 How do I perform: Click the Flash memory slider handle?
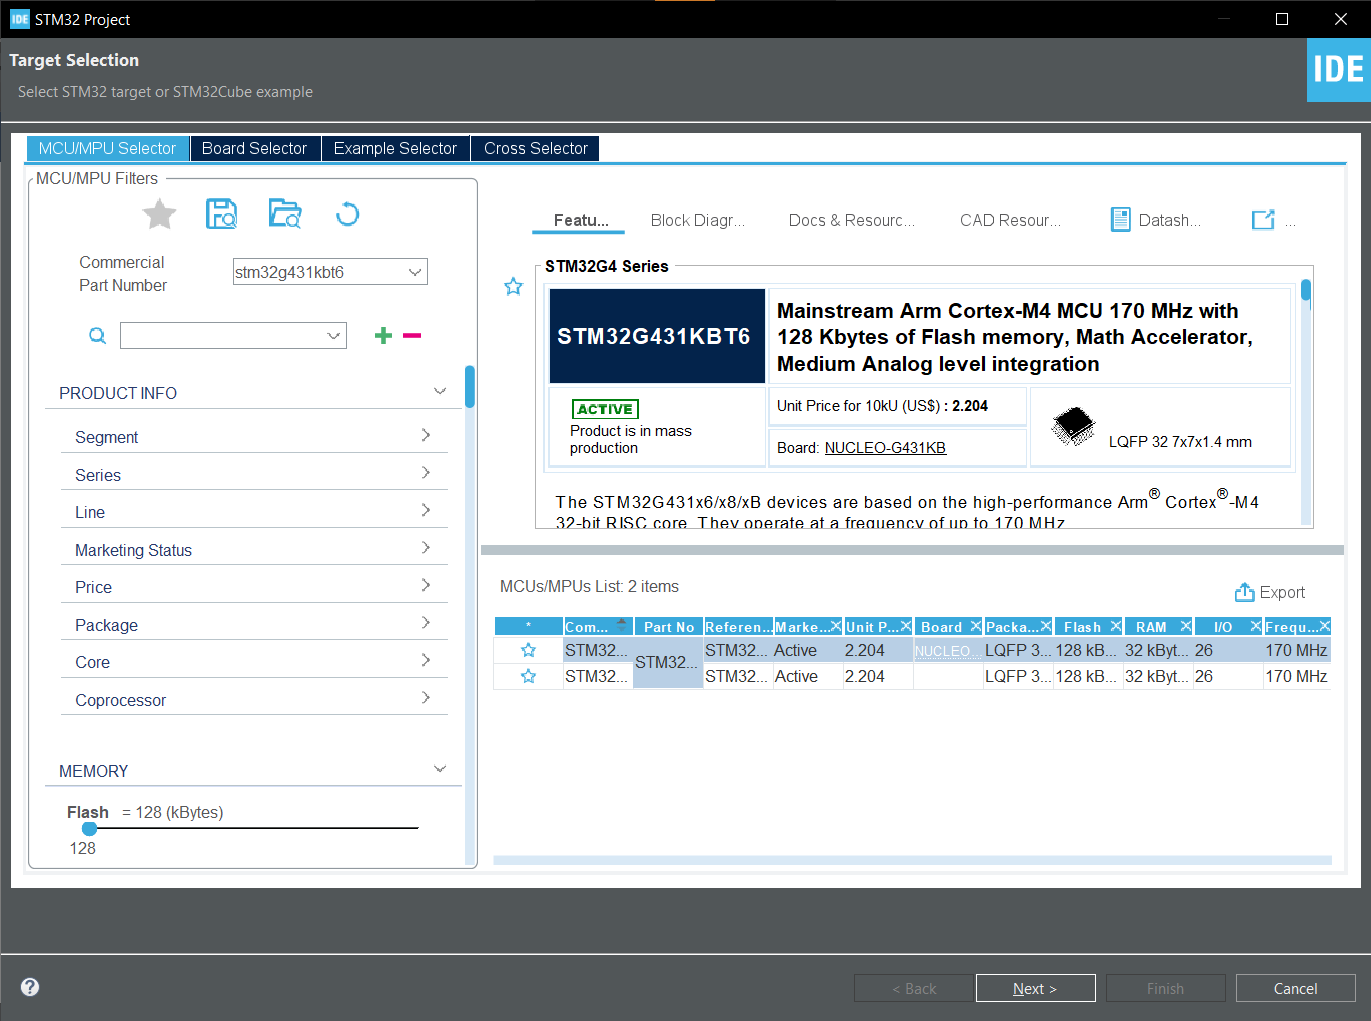tap(90, 828)
